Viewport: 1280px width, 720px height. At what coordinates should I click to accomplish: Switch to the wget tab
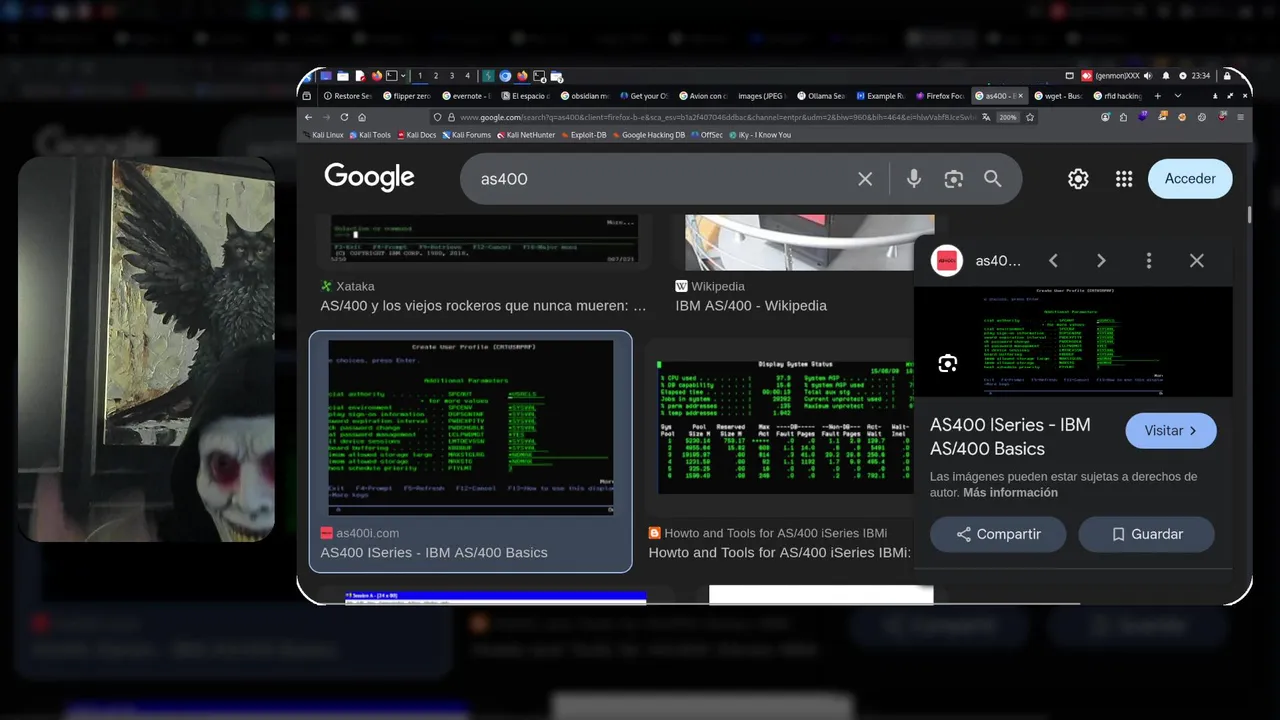pos(1061,96)
